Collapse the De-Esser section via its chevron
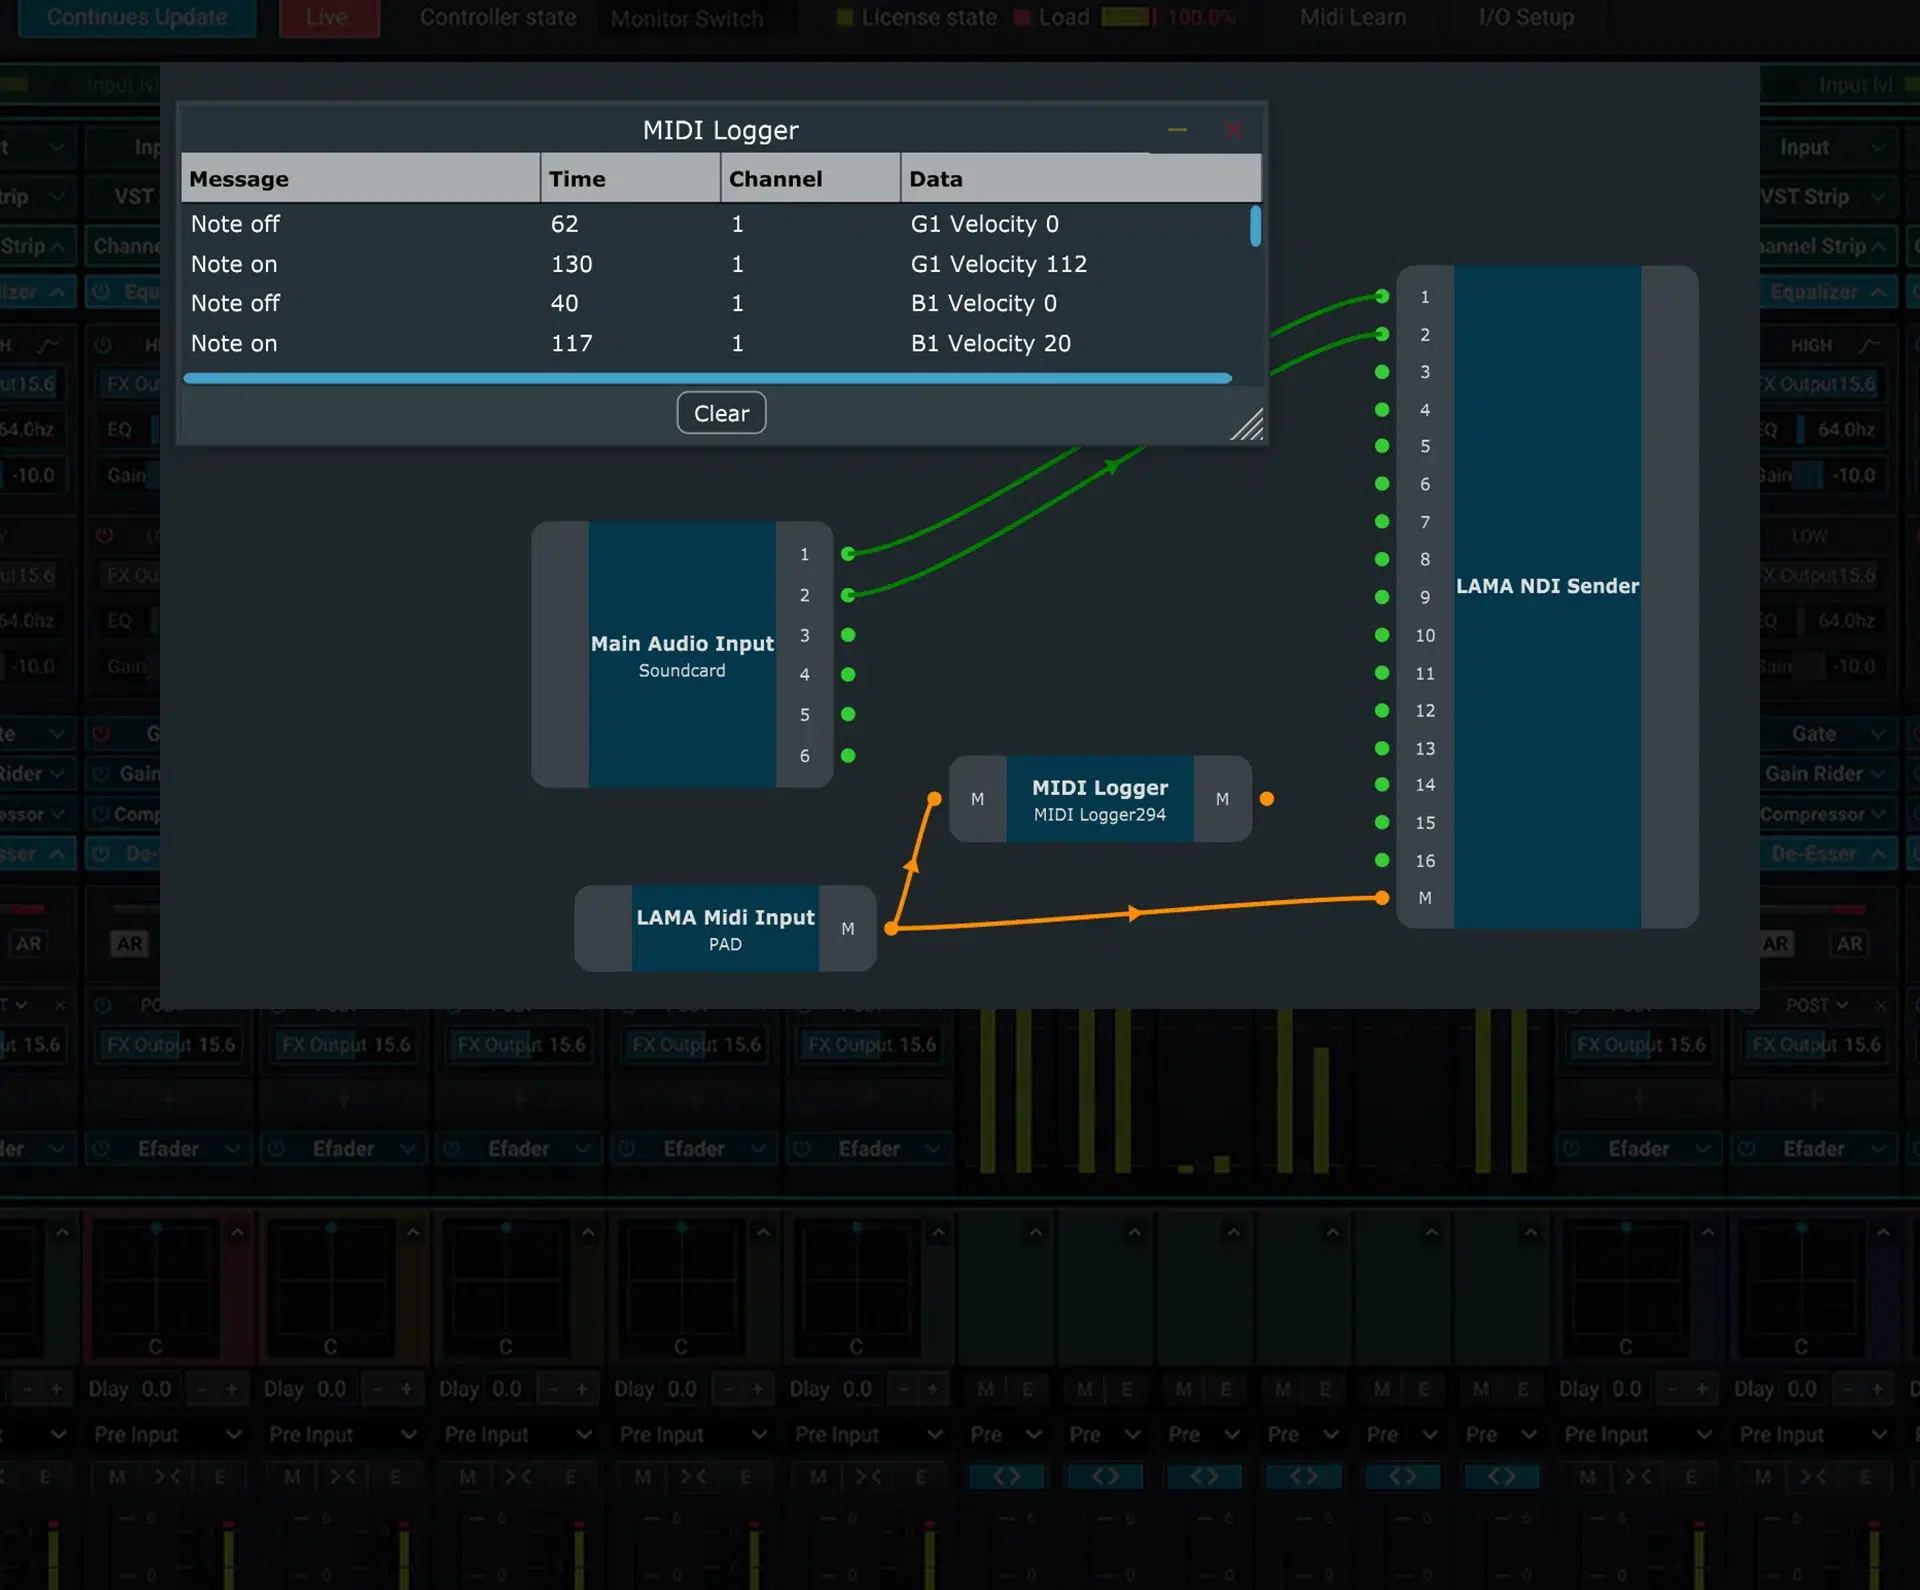Screen dimensions: 1920x1590 coord(1878,853)
